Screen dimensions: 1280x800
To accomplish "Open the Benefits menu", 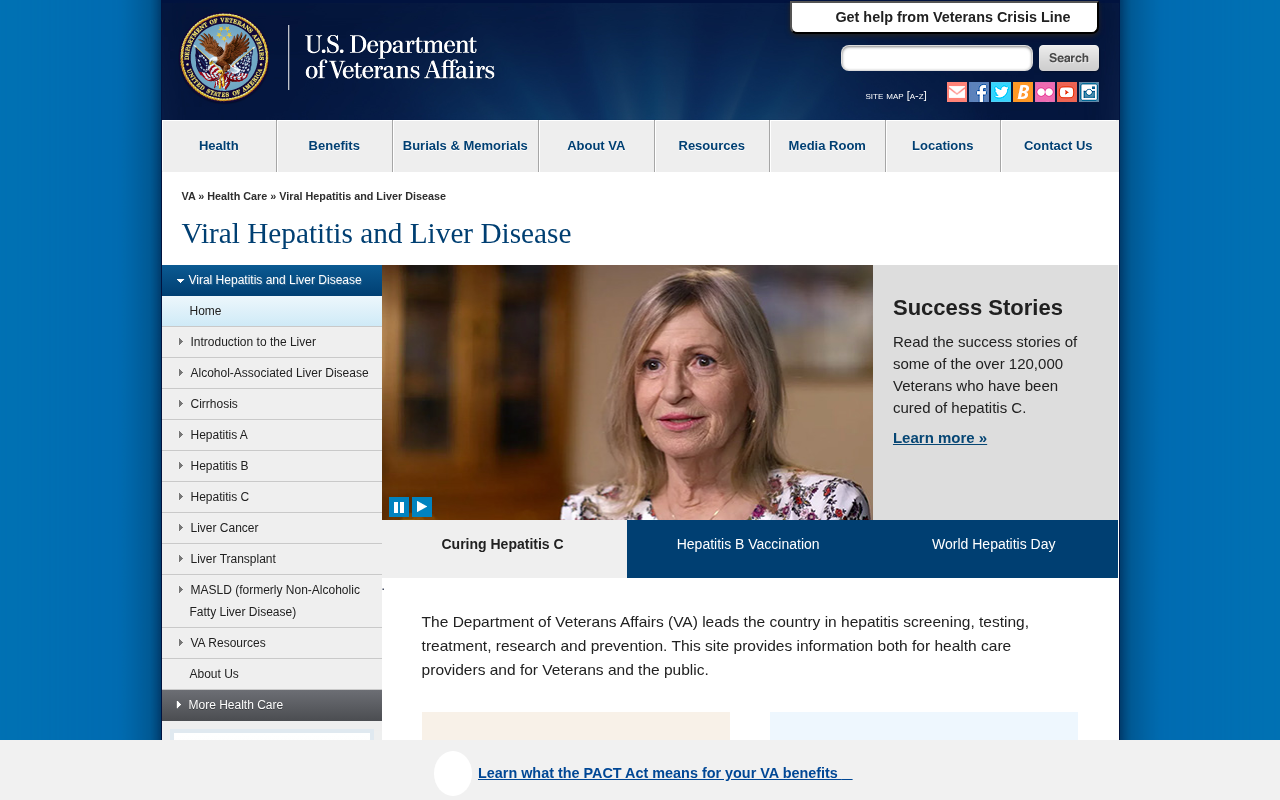I will tap(334, 146).
